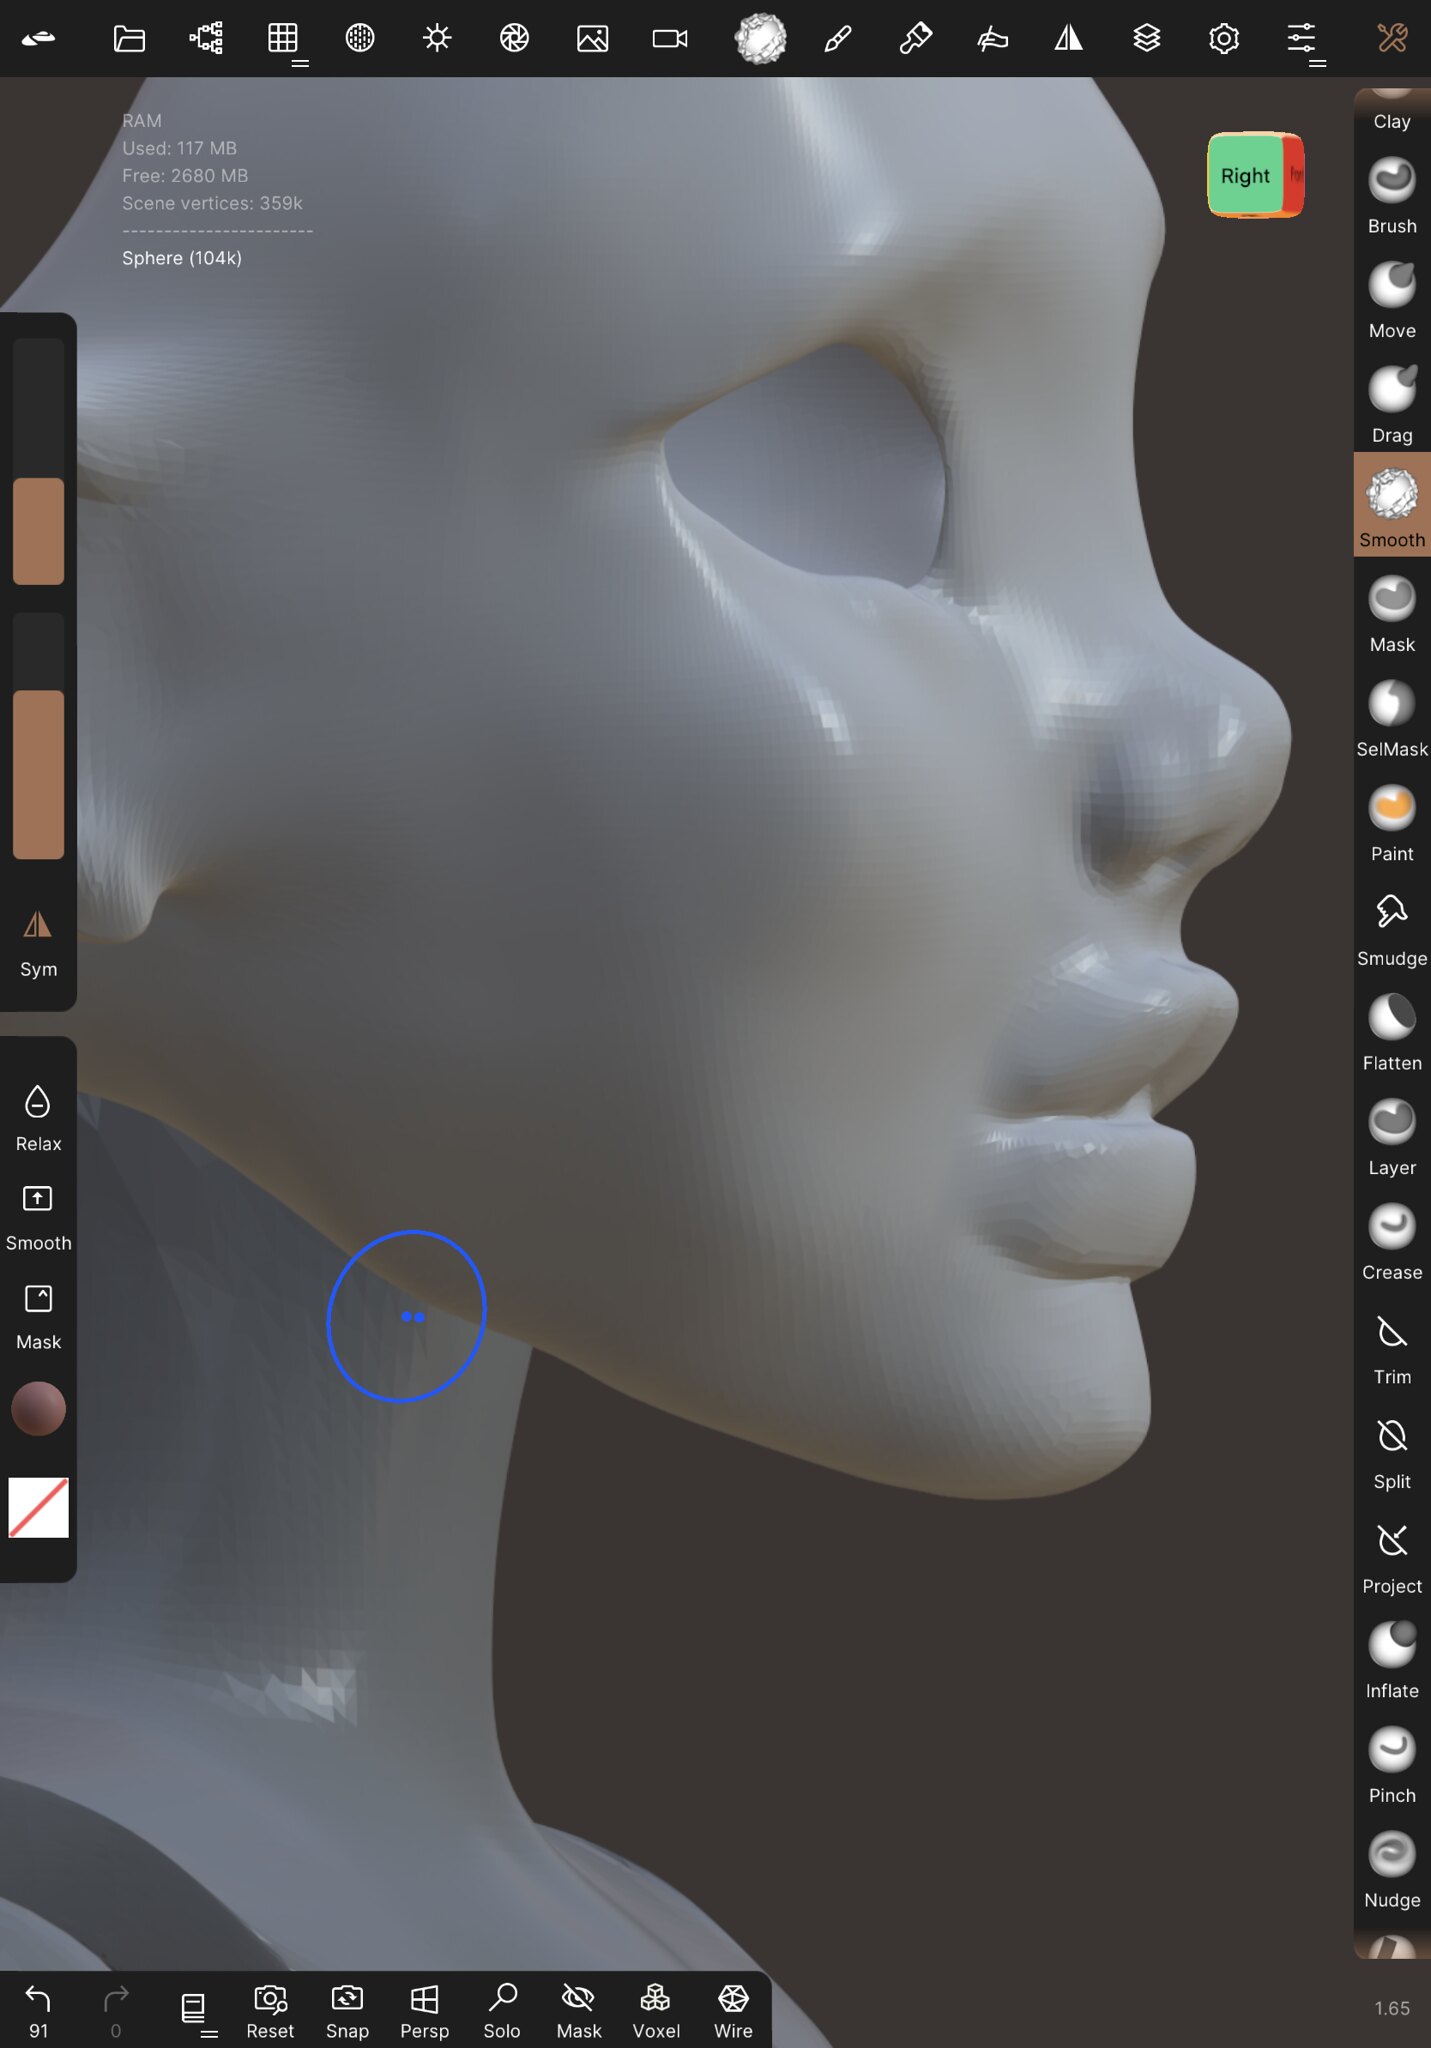Image resolution: width=1431 pixels, height=2048 pixels.
Task: Select the Pinch tool
Action: [1392, 1765]
